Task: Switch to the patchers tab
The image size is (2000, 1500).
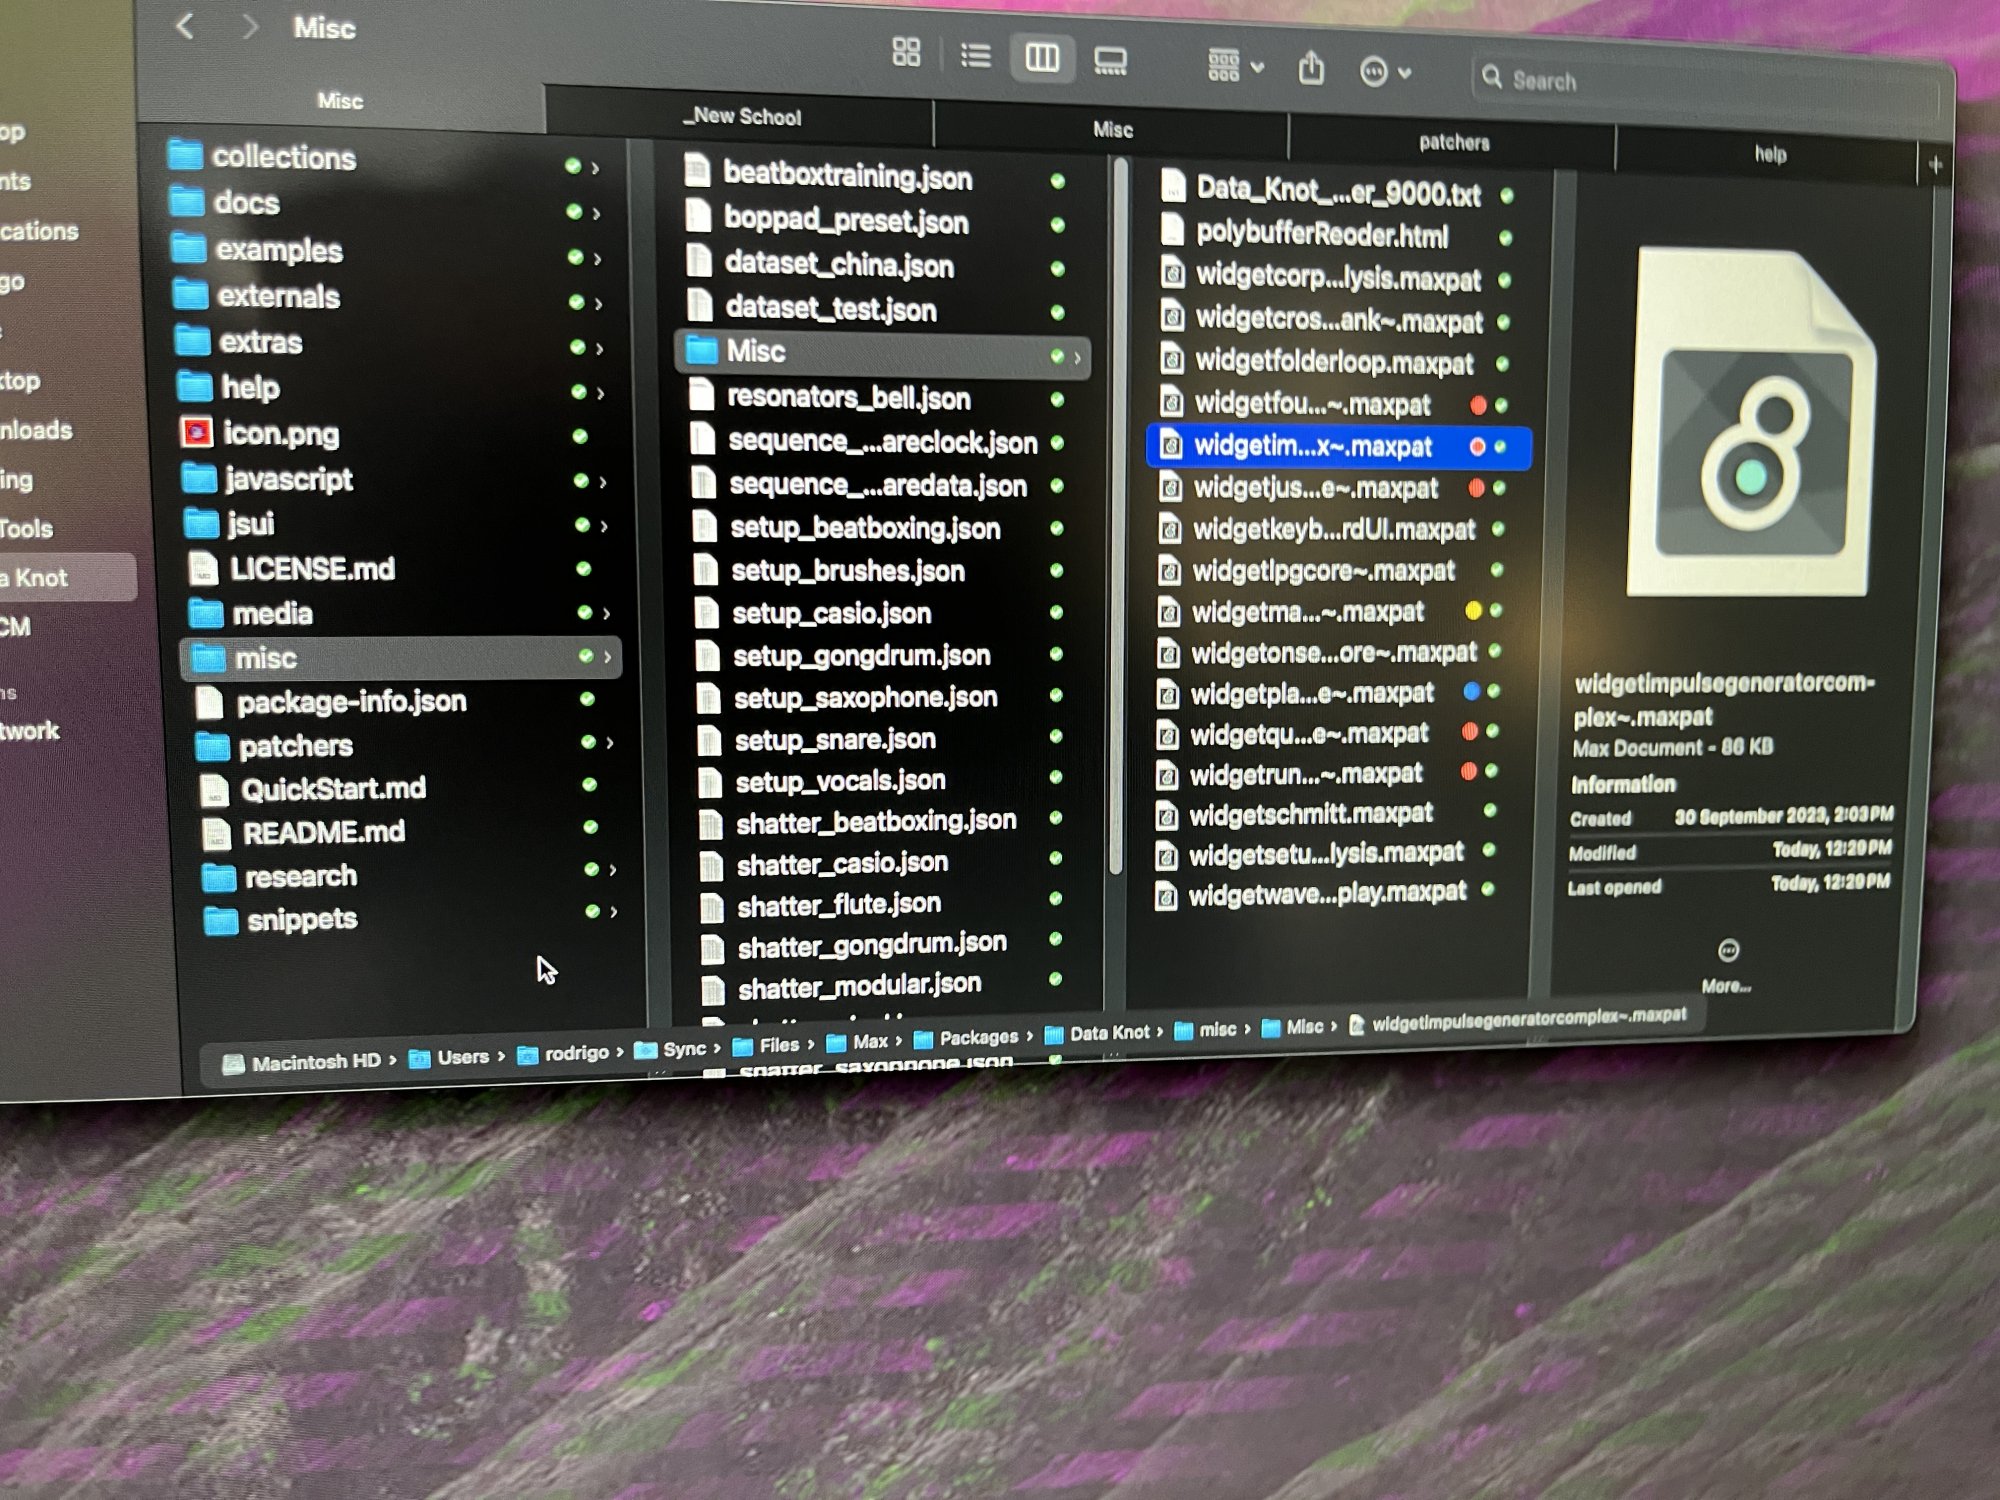Action: 1453,143
